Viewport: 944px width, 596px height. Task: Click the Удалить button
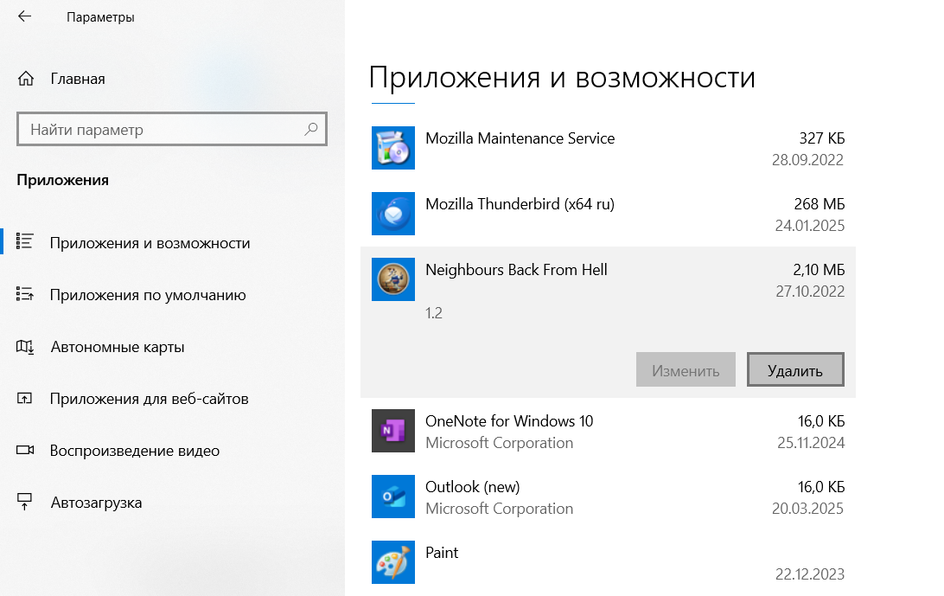[795, 370]
